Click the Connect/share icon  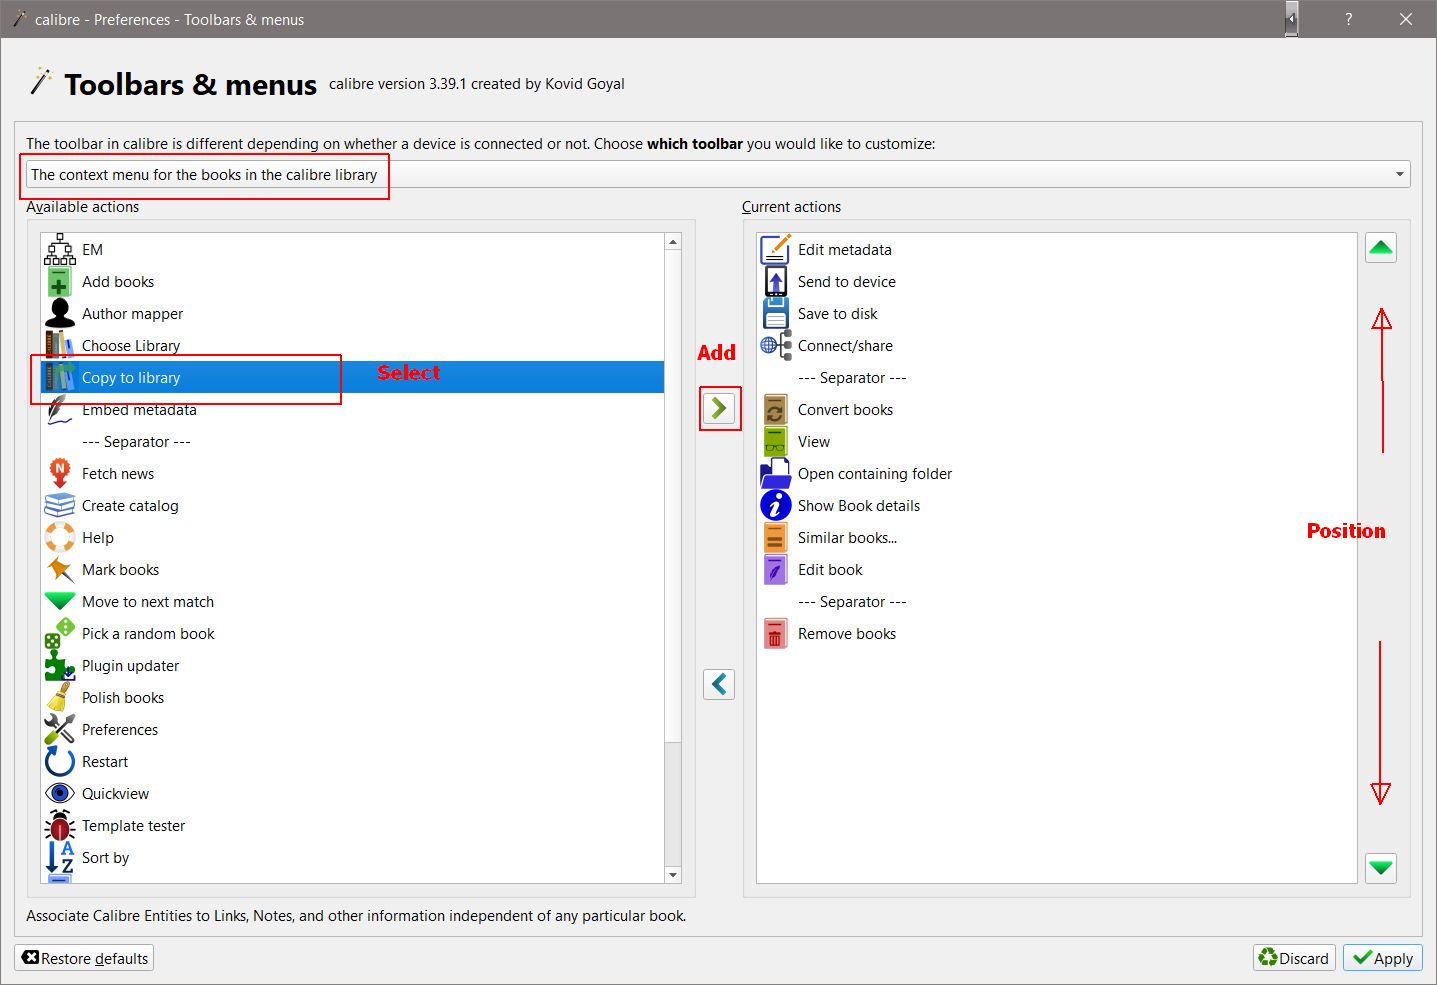point(776,345)
